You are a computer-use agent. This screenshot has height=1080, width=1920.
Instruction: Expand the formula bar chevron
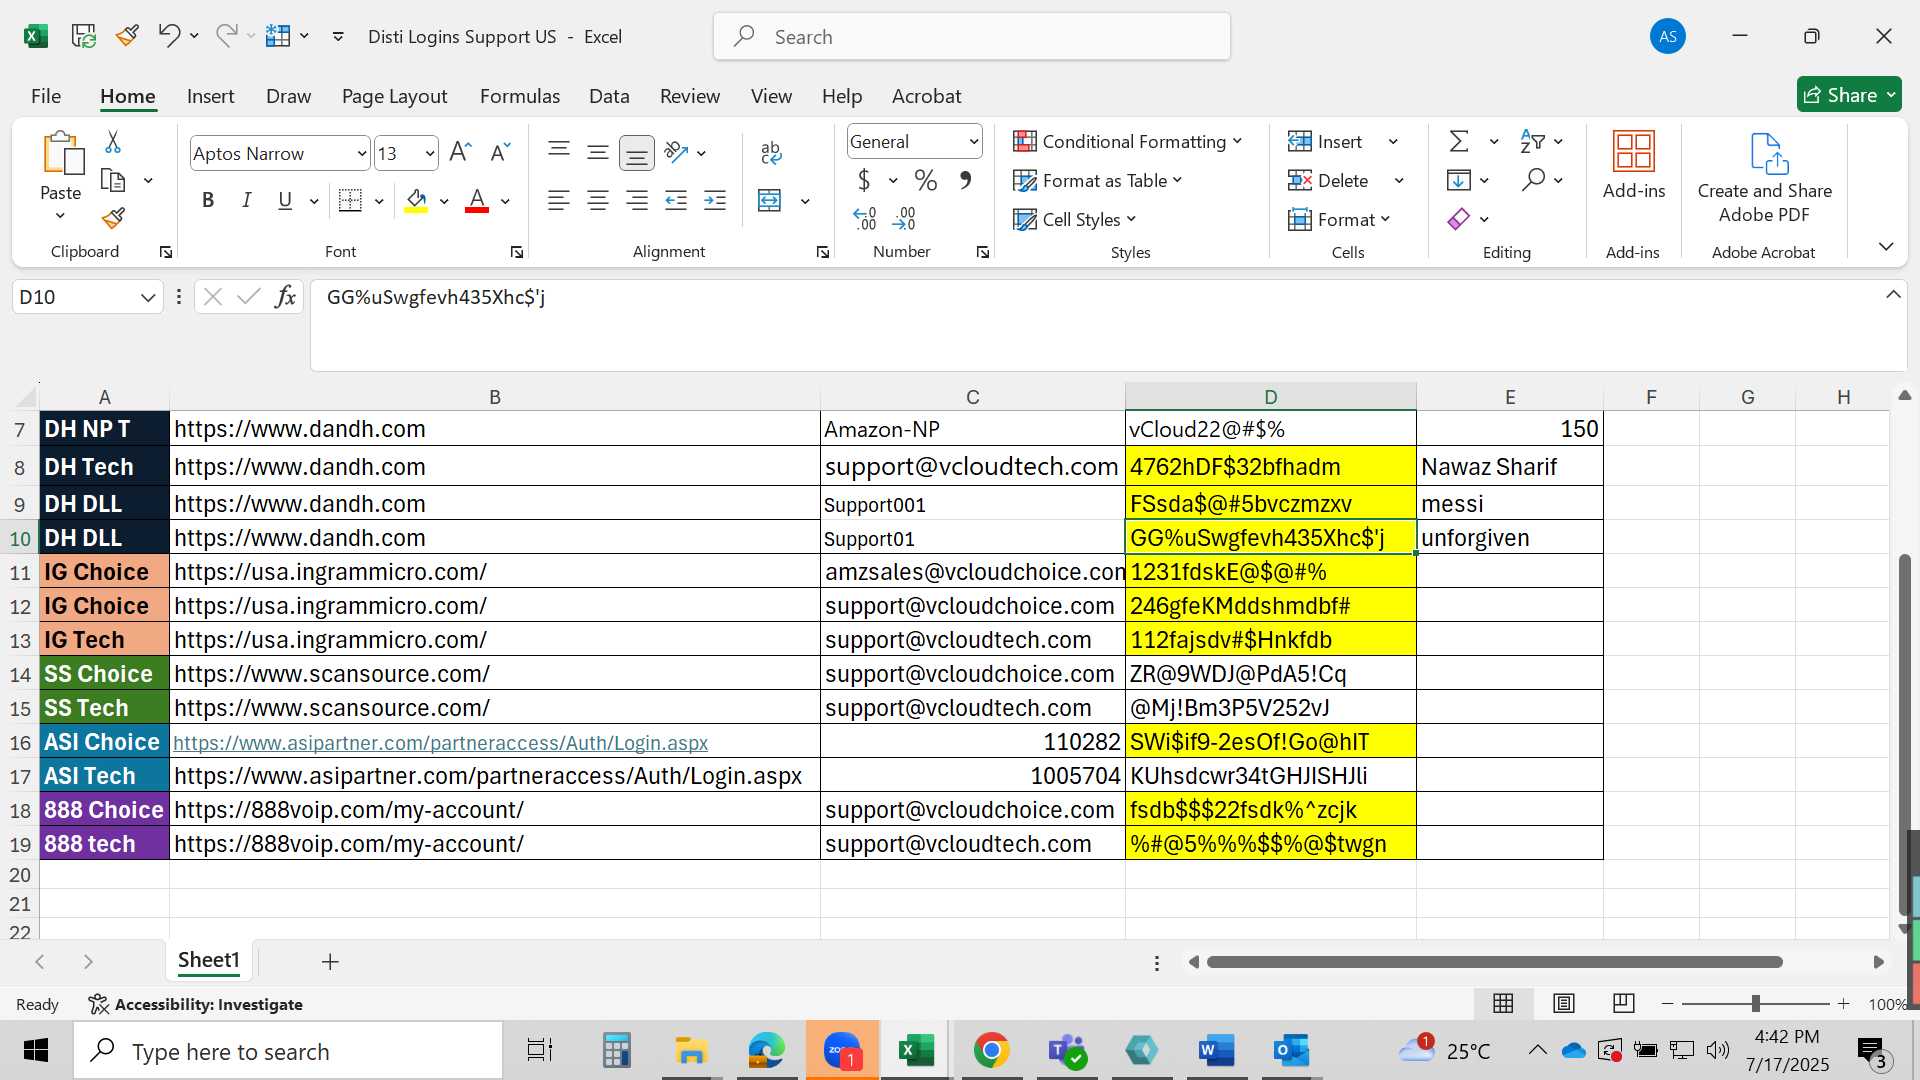[x=1893, y=295]
